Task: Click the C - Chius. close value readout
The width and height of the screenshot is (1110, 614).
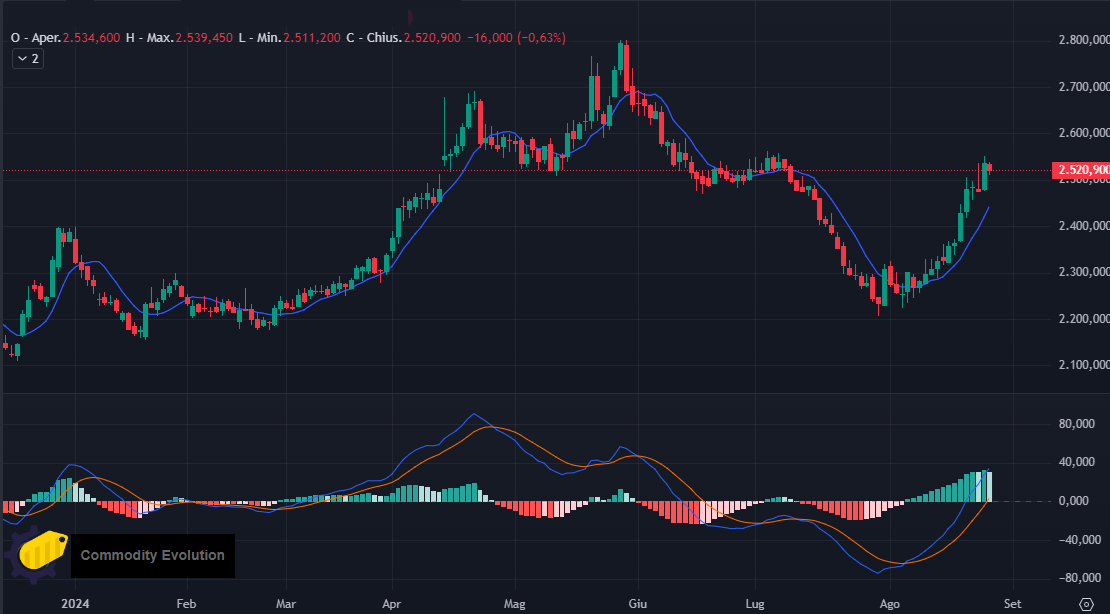Action: point(433,38)
